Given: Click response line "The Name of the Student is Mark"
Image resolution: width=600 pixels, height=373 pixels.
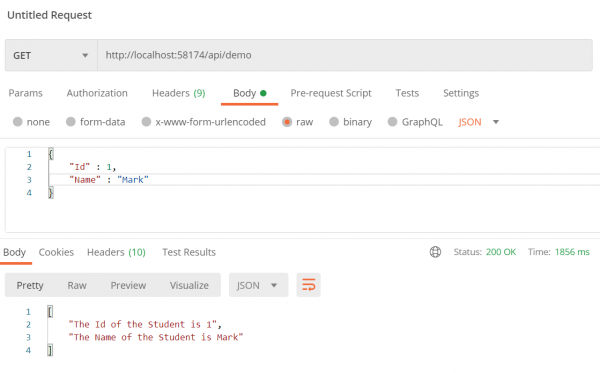Looking at the screenshot, I should point(156,337).
